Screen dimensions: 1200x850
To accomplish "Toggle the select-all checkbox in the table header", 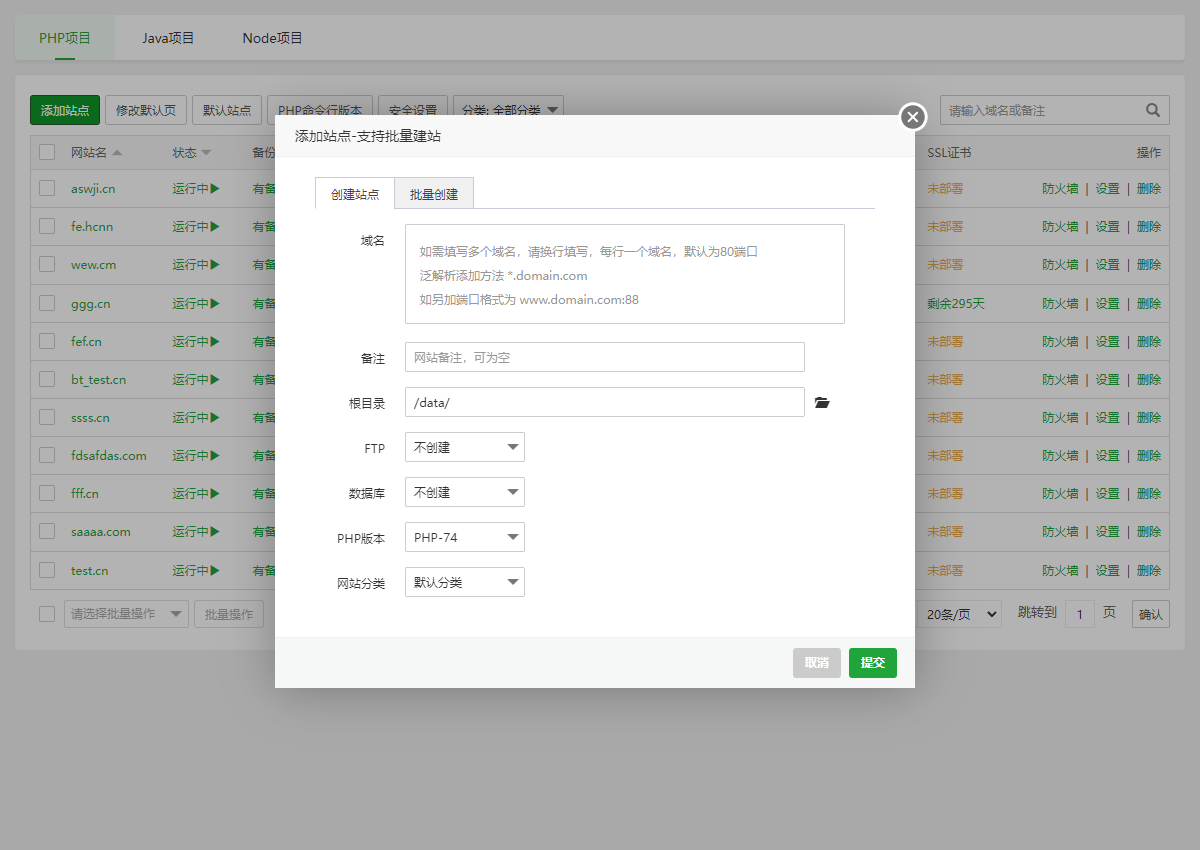I will point(46,151).
